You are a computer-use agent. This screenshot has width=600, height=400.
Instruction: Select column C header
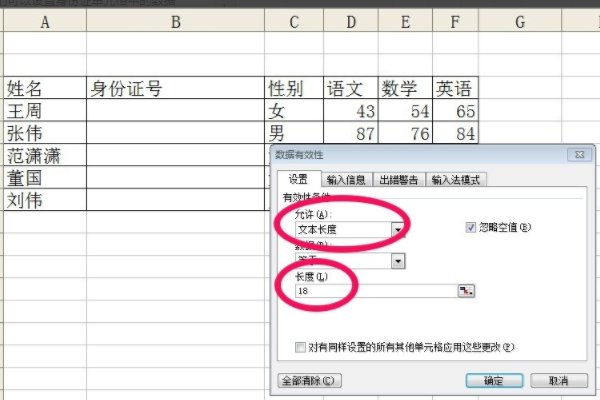[294, 22]
